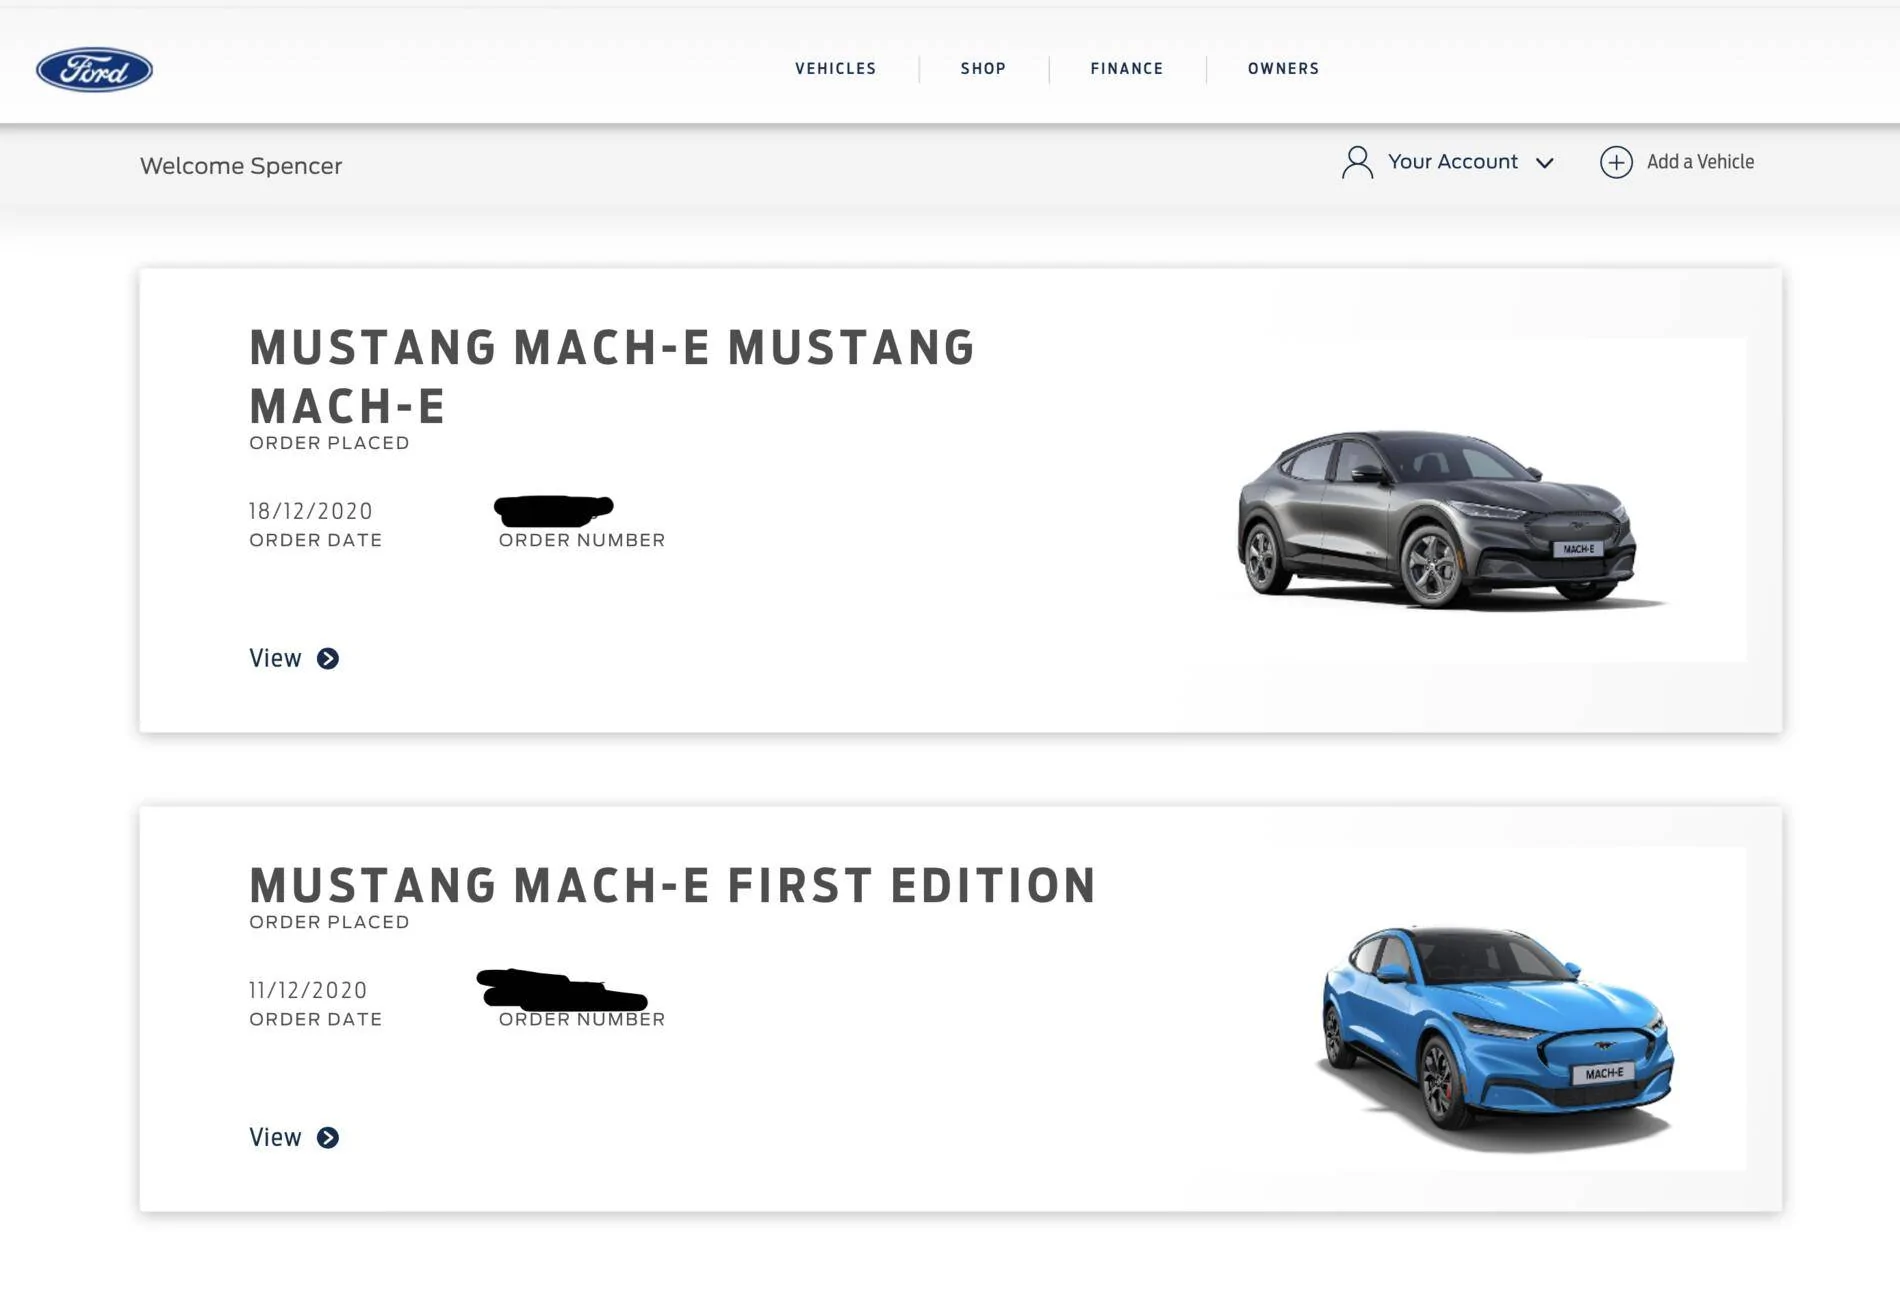This screenshot has width=1900, height=1291.
Task: Click Order Placed status under First Edition heading
Action: tap(329, 922)
